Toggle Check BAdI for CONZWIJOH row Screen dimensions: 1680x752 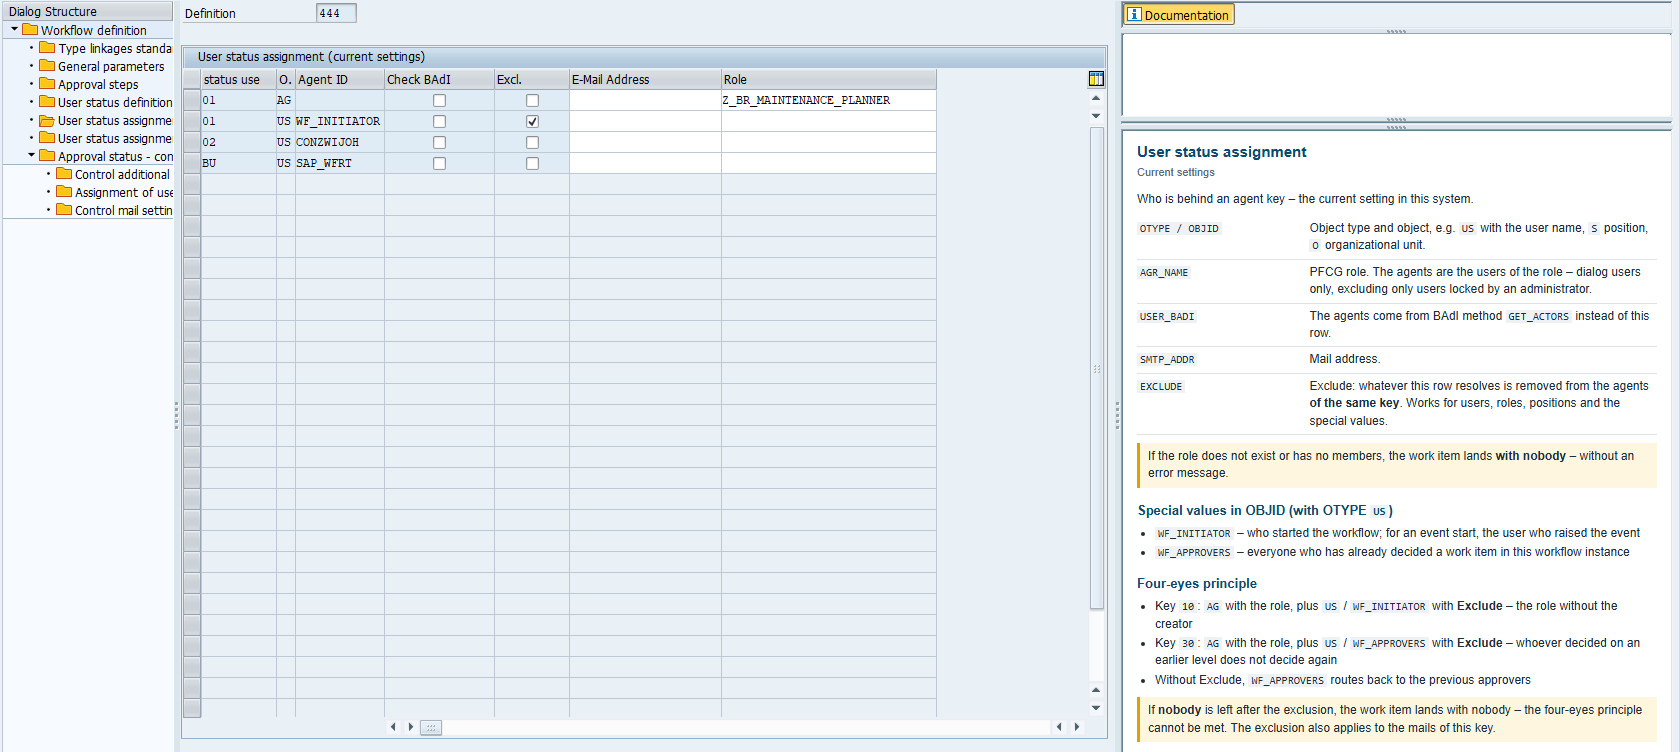(x=439, y=142)
